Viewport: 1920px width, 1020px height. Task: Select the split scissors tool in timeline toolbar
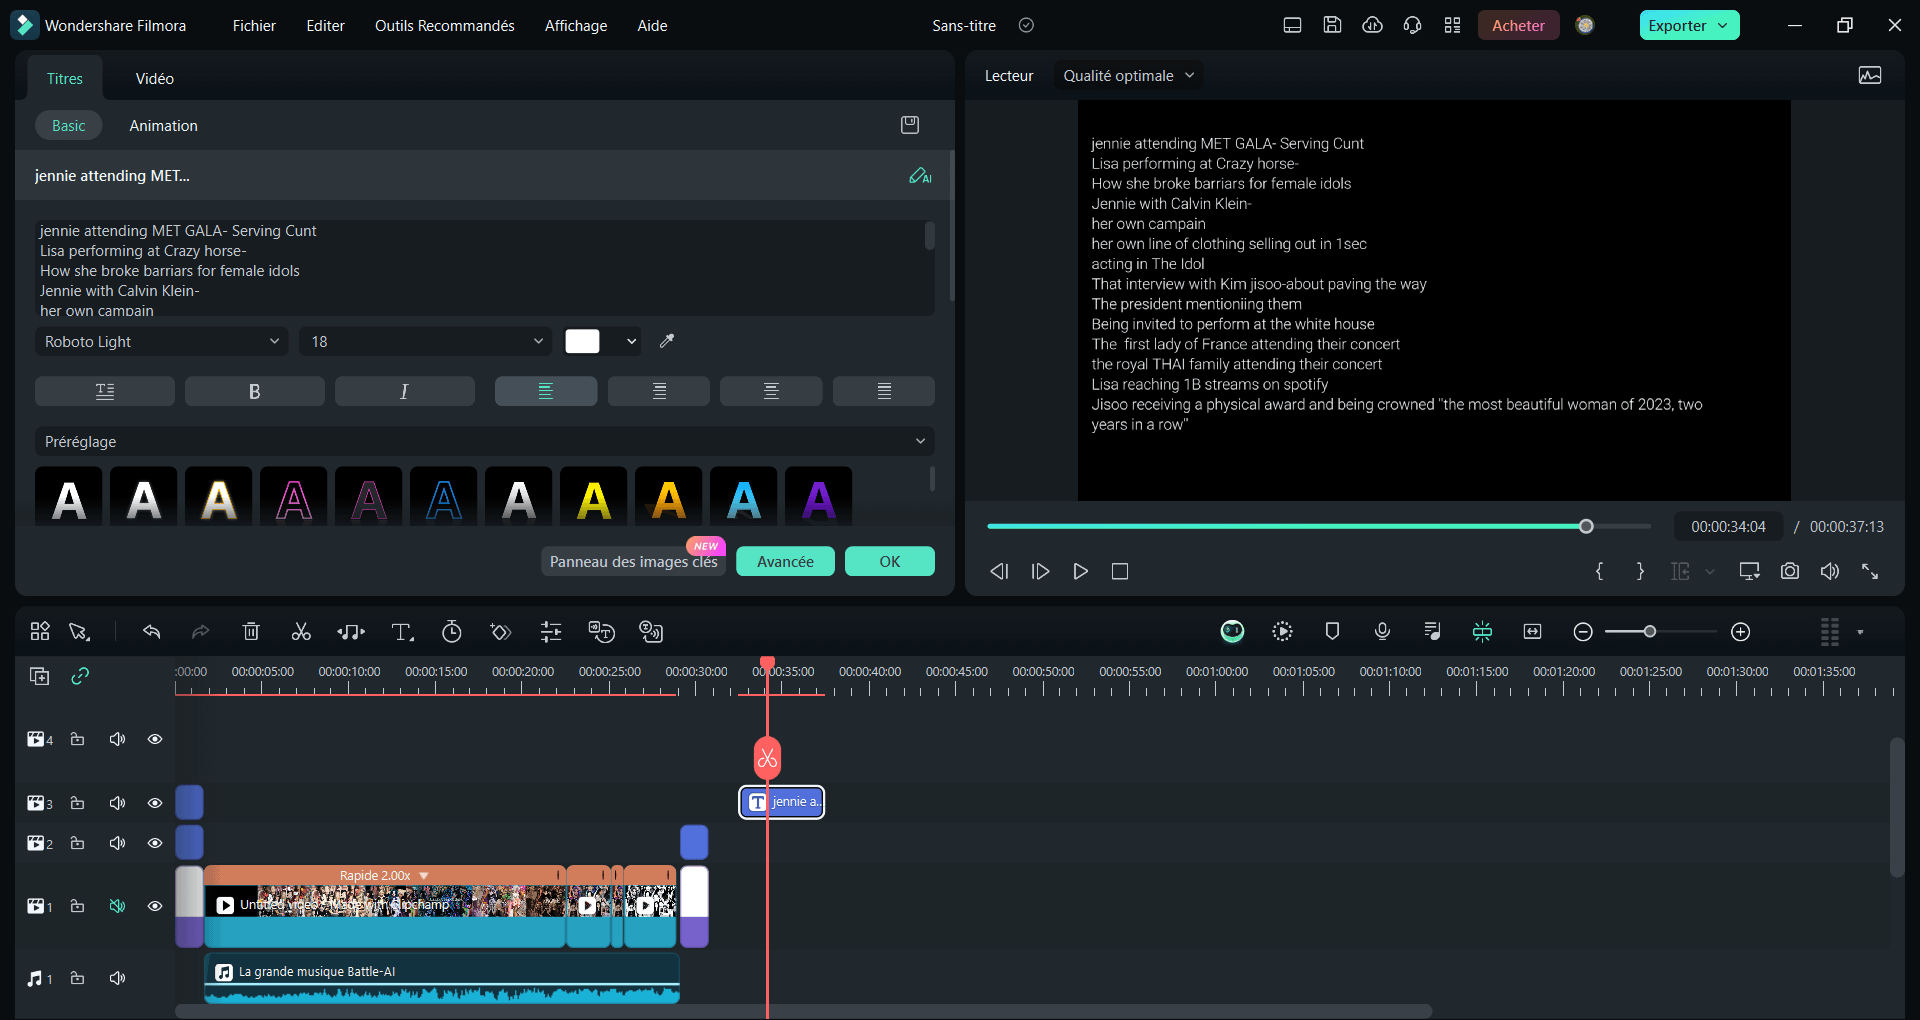click(x=301, y=632)
